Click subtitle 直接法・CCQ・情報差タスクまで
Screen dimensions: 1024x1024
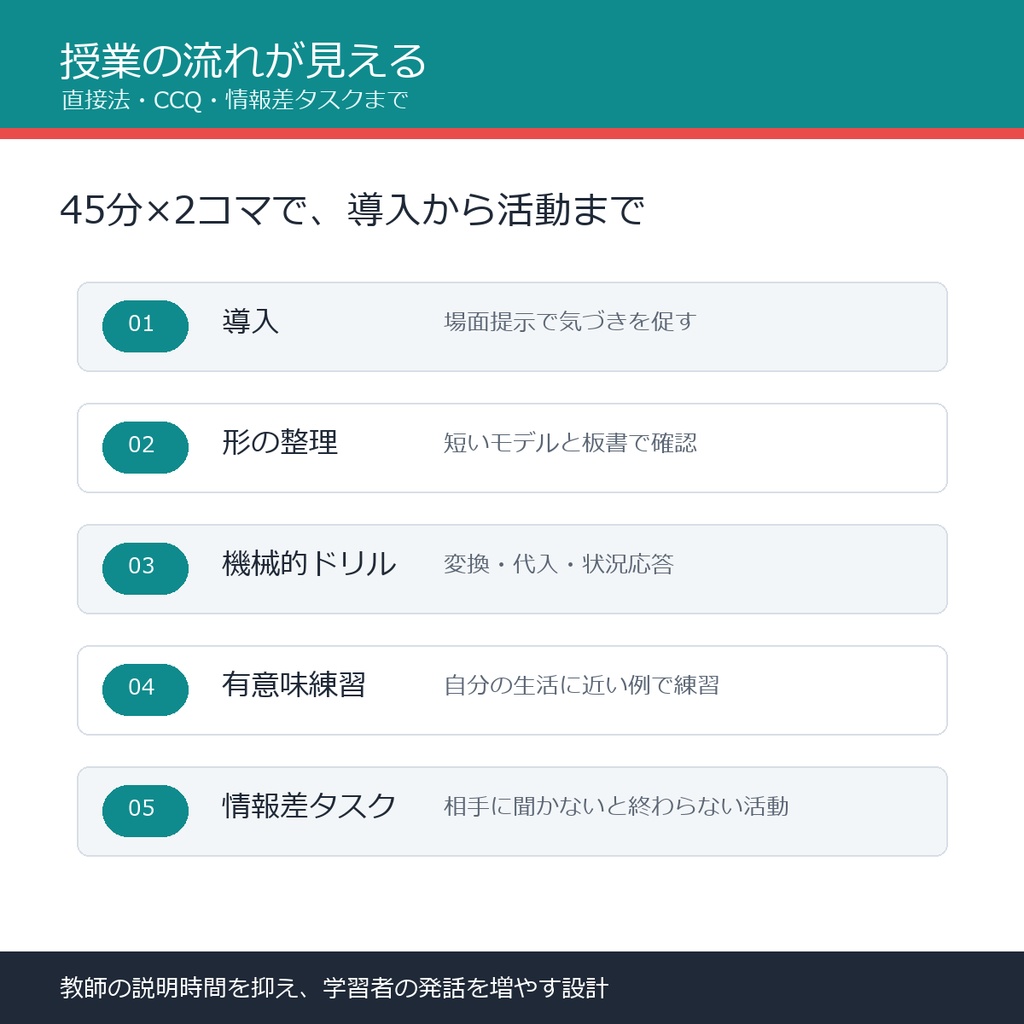(x=235, y=100)
